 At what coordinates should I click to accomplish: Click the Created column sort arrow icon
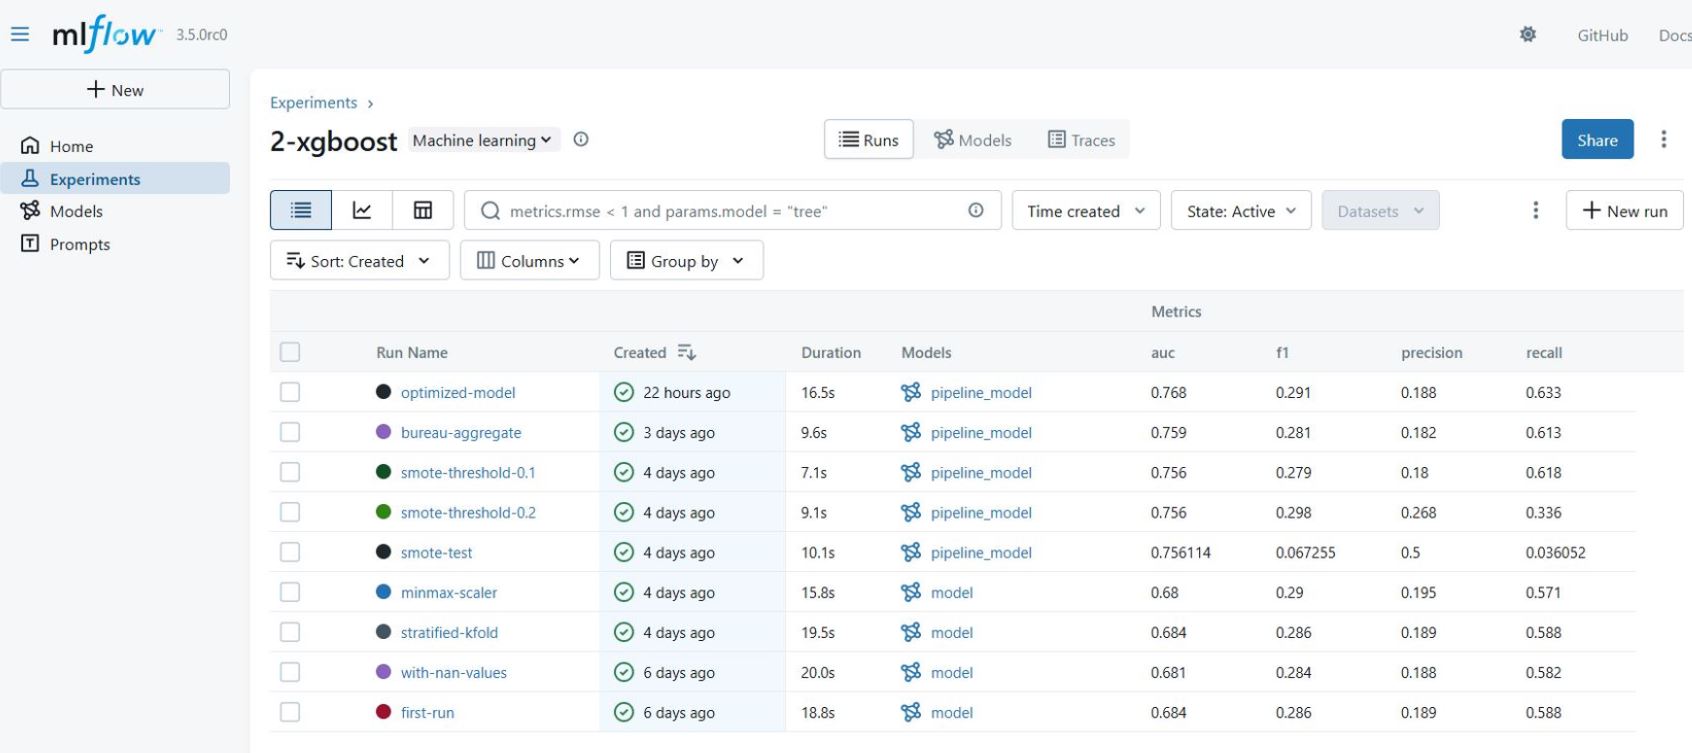[686, 352]
